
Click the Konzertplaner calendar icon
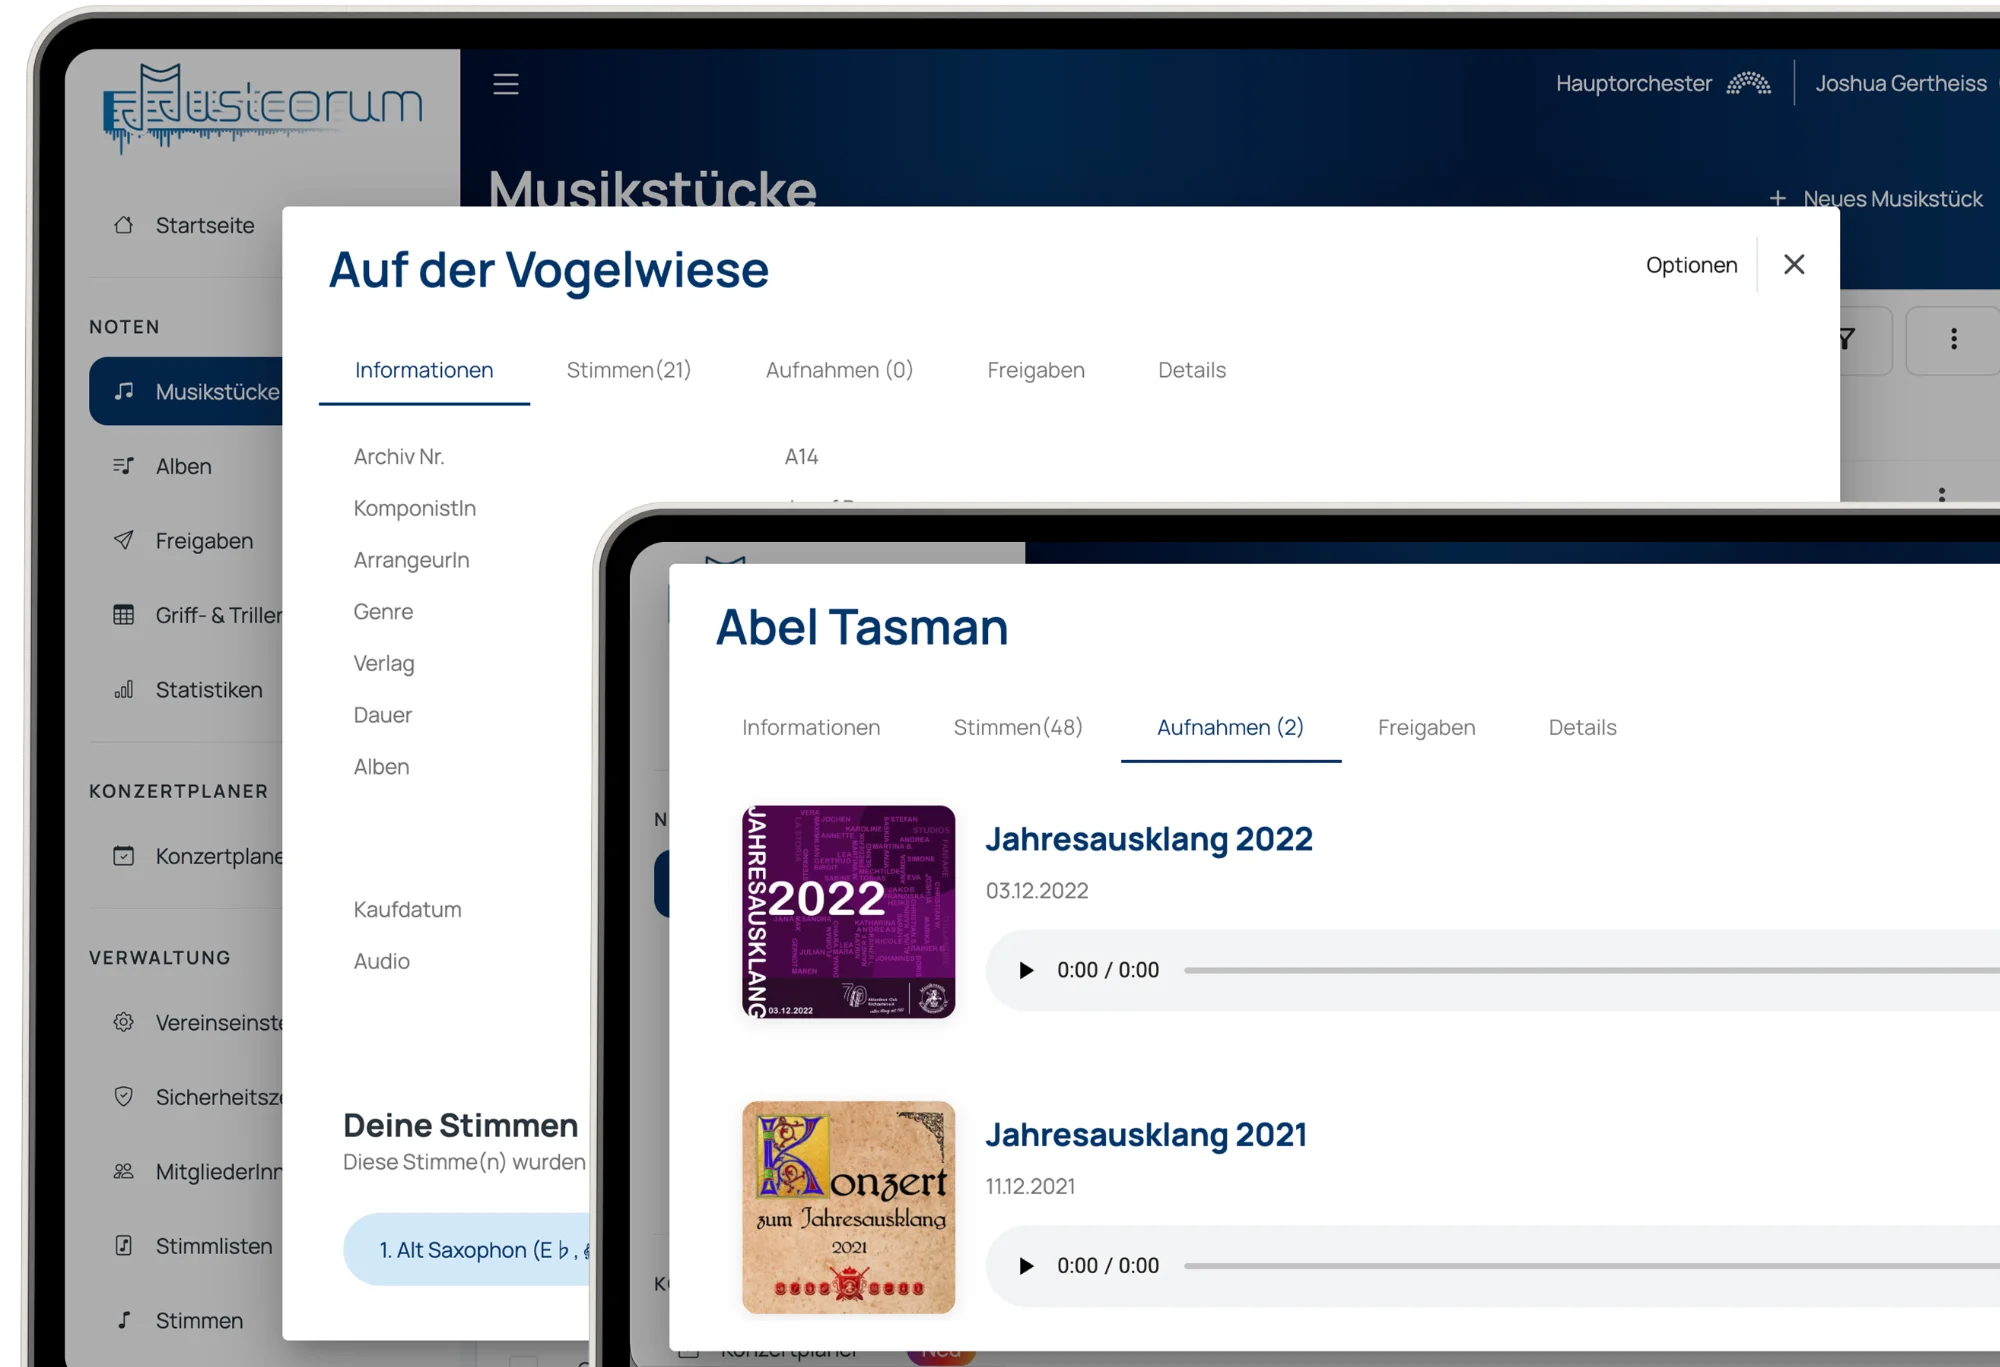click(x=123, y=856)
